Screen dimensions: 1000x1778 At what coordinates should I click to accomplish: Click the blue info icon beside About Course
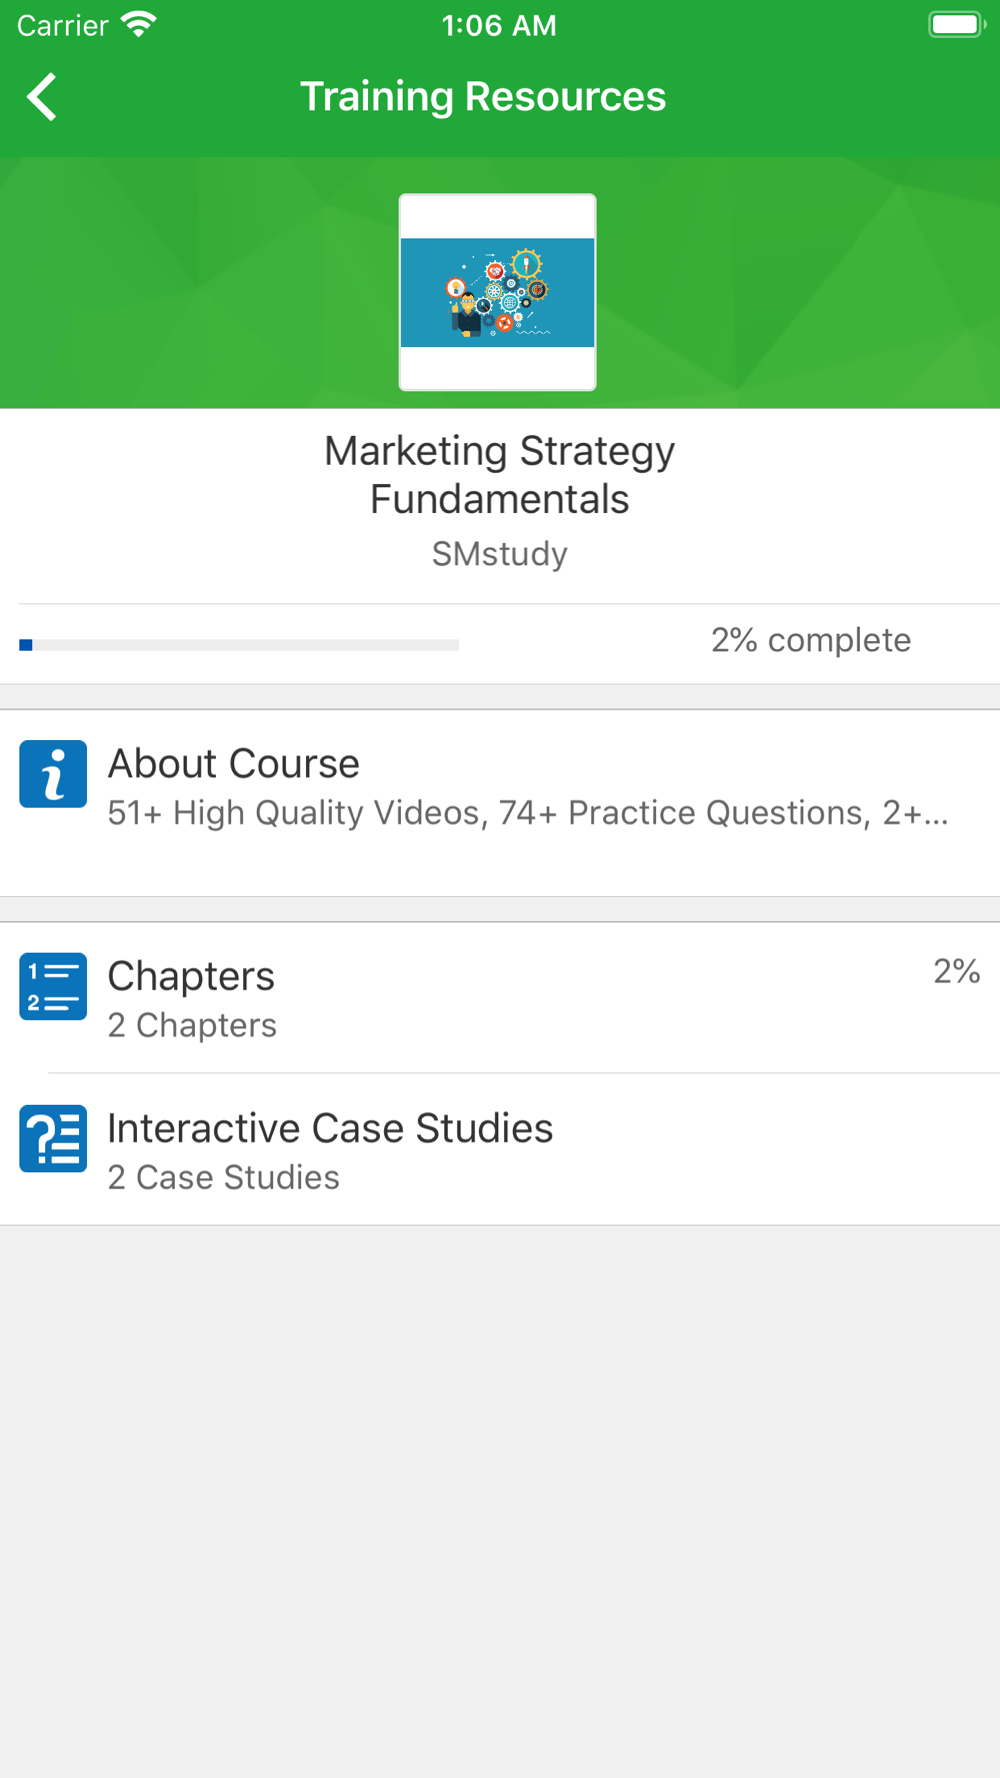pyautogui.click(x=53, y=774)
